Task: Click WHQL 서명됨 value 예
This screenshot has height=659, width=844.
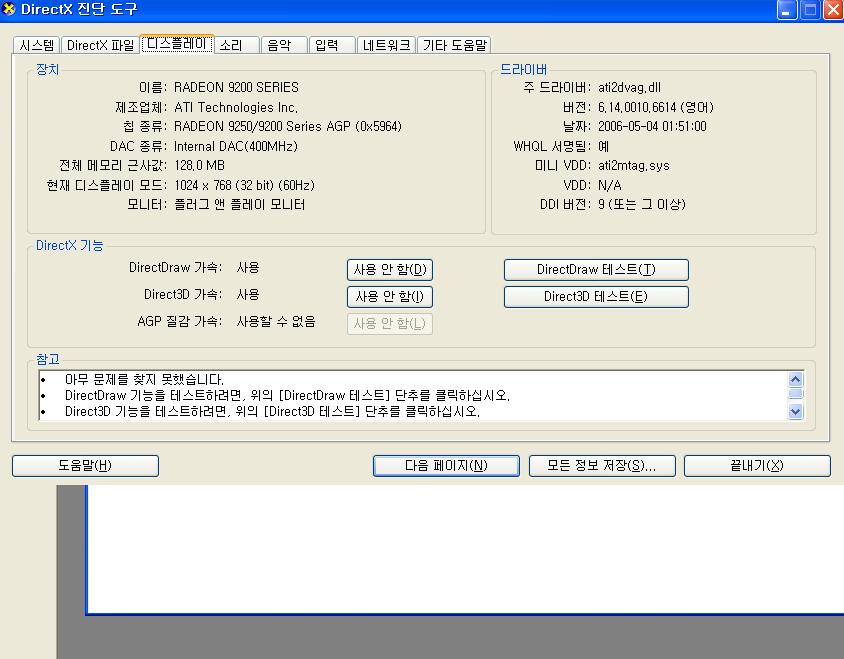Action: 603,146
